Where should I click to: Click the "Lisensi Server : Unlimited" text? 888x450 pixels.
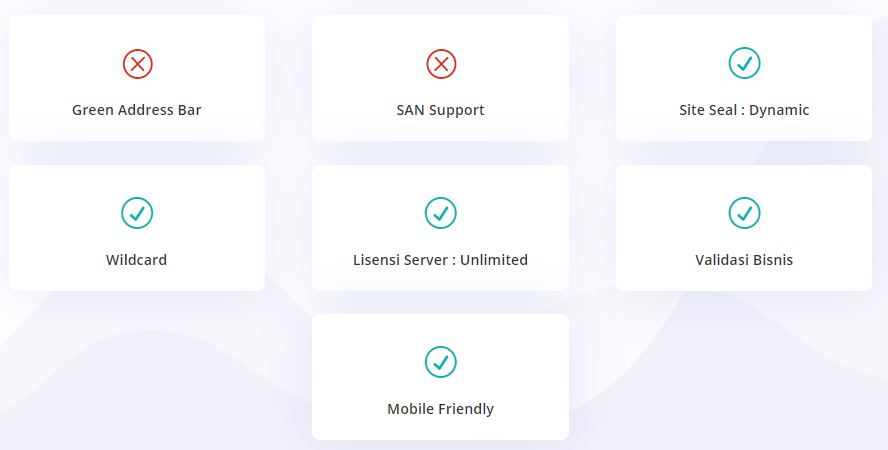point(441,260)
